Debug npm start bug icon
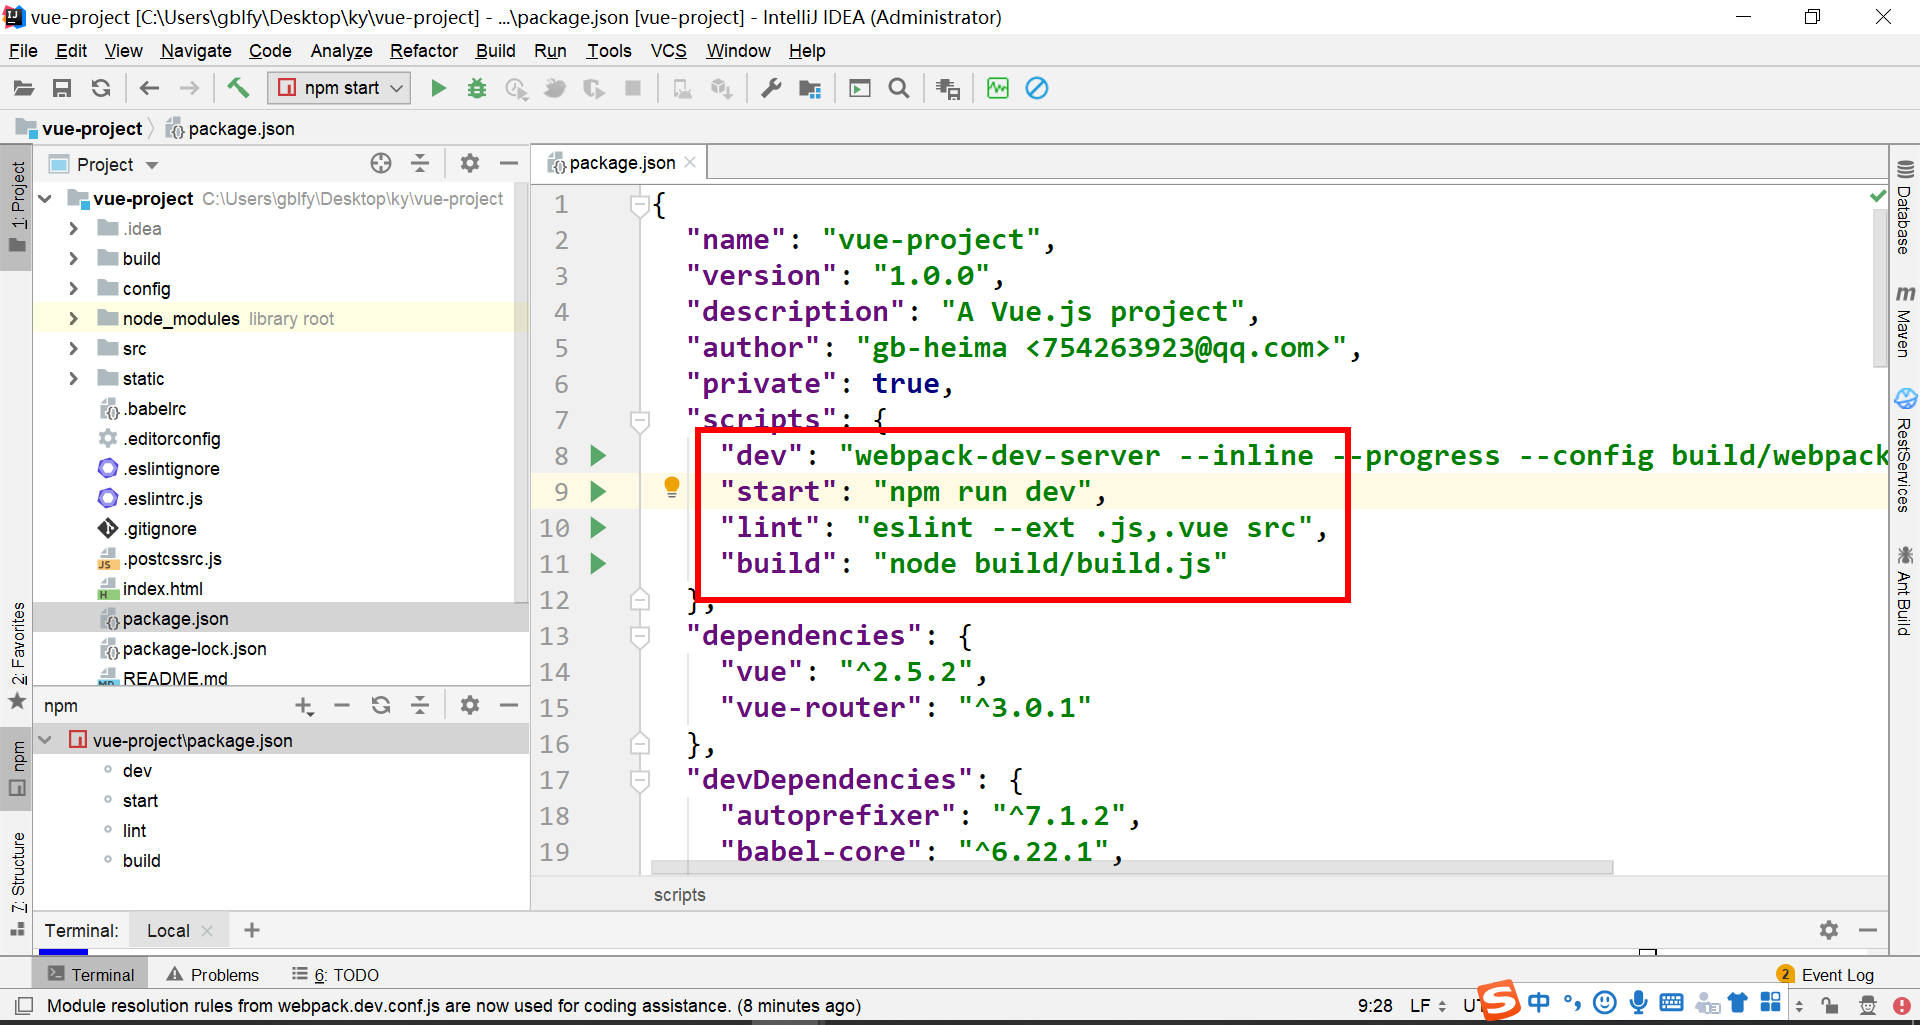 click(x=477, y=89)
